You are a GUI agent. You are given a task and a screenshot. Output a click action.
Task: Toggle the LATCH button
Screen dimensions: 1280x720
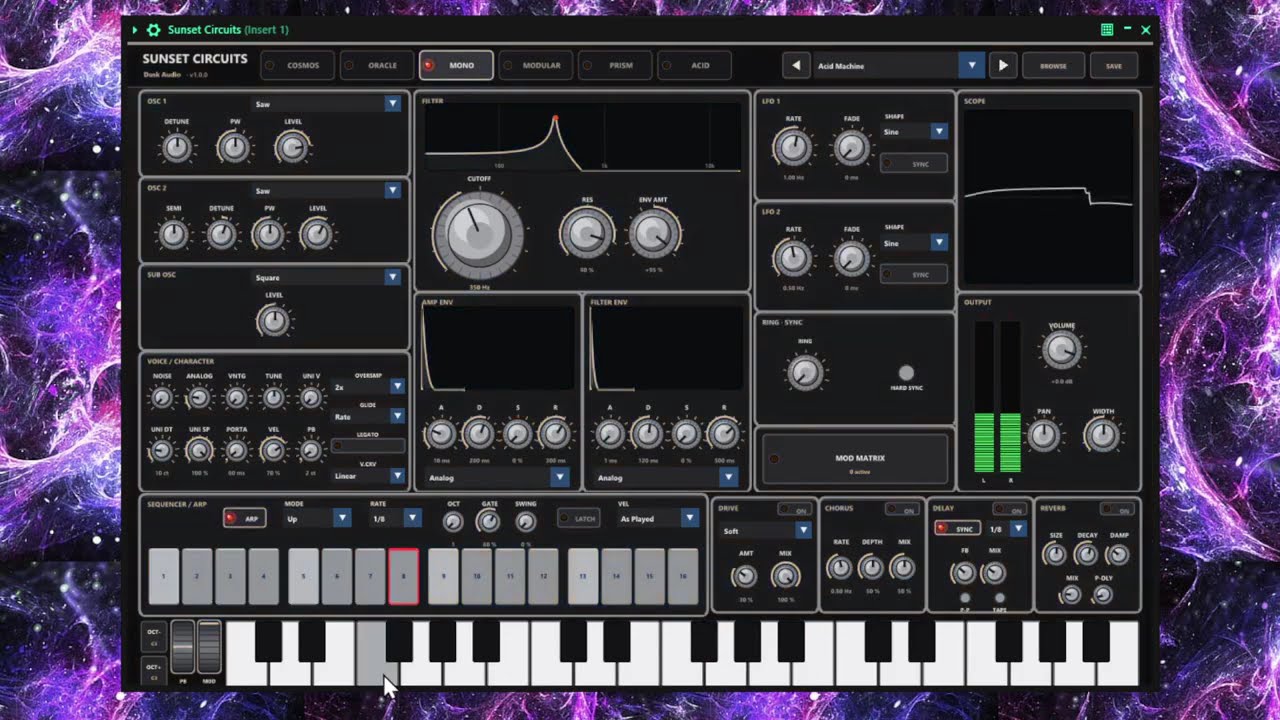coord(578,518)
